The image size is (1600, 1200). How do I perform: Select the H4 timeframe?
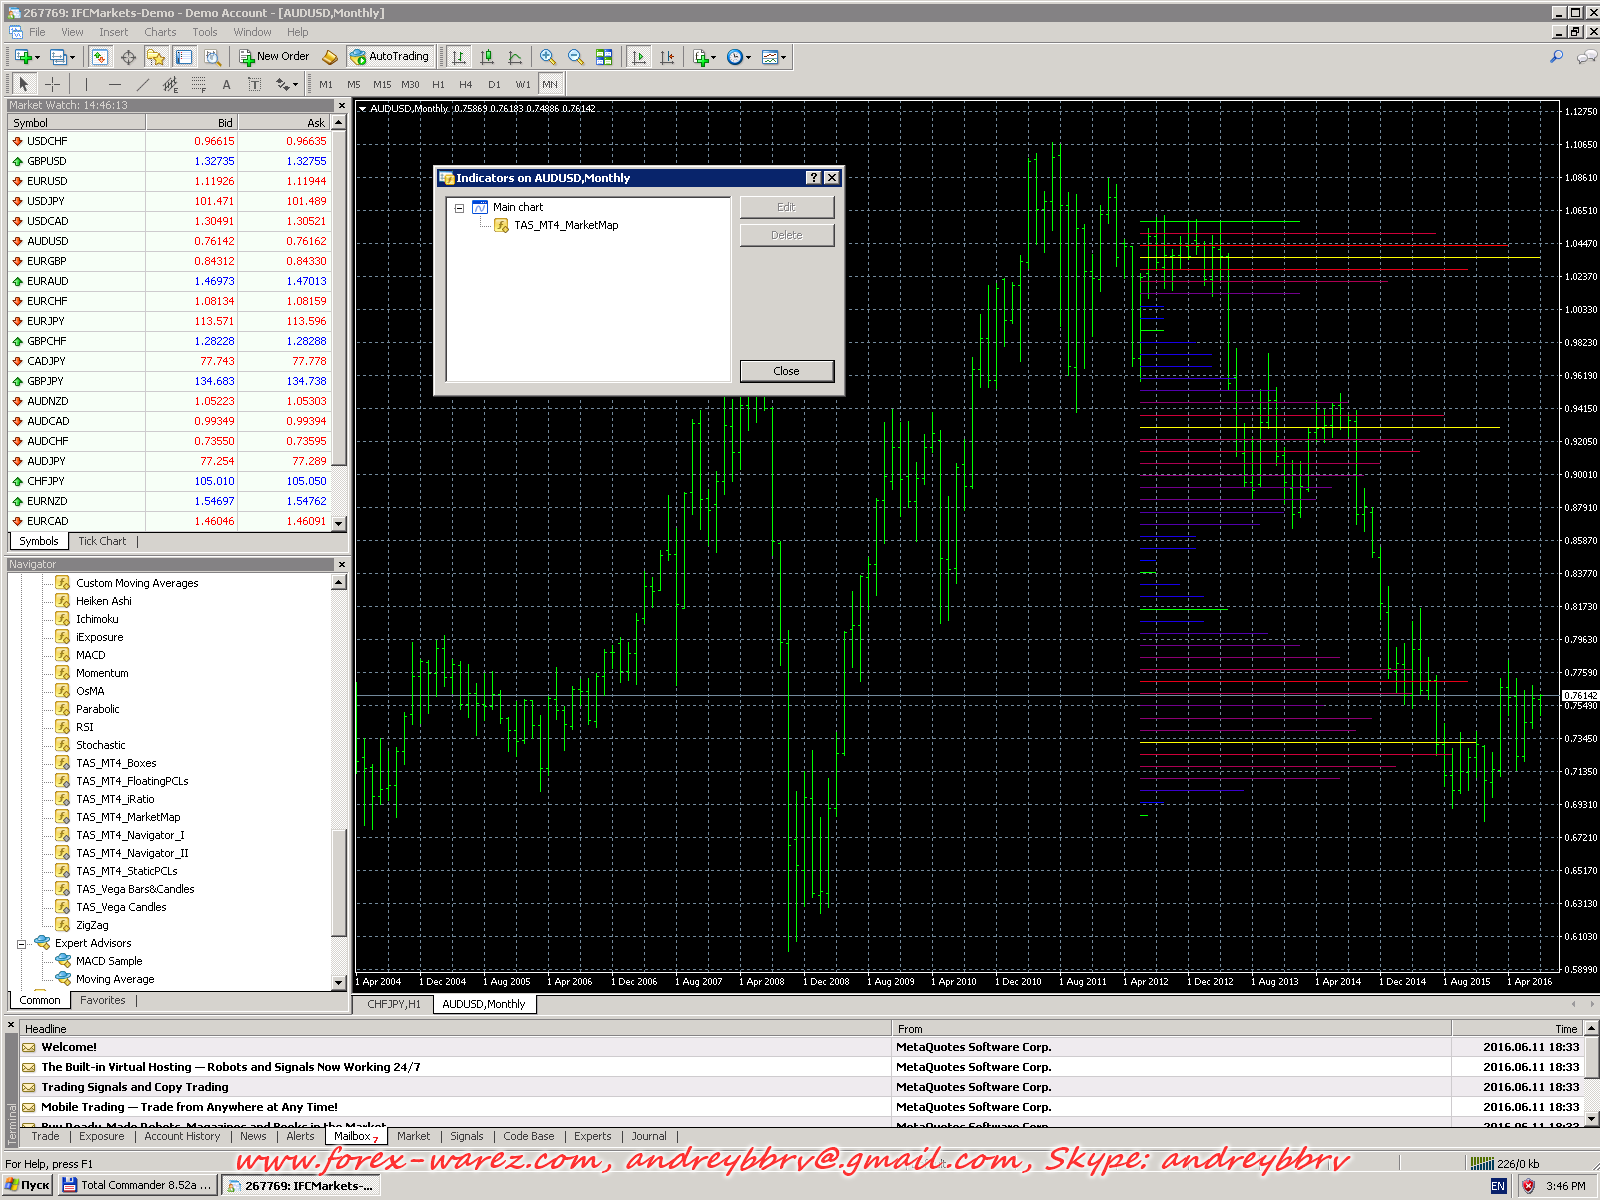(465, 85)
